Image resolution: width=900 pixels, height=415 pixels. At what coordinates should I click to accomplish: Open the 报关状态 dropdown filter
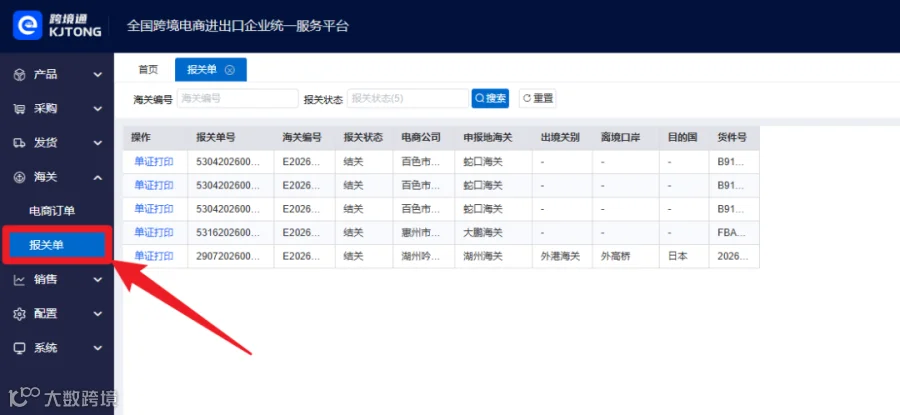point(408,98)
